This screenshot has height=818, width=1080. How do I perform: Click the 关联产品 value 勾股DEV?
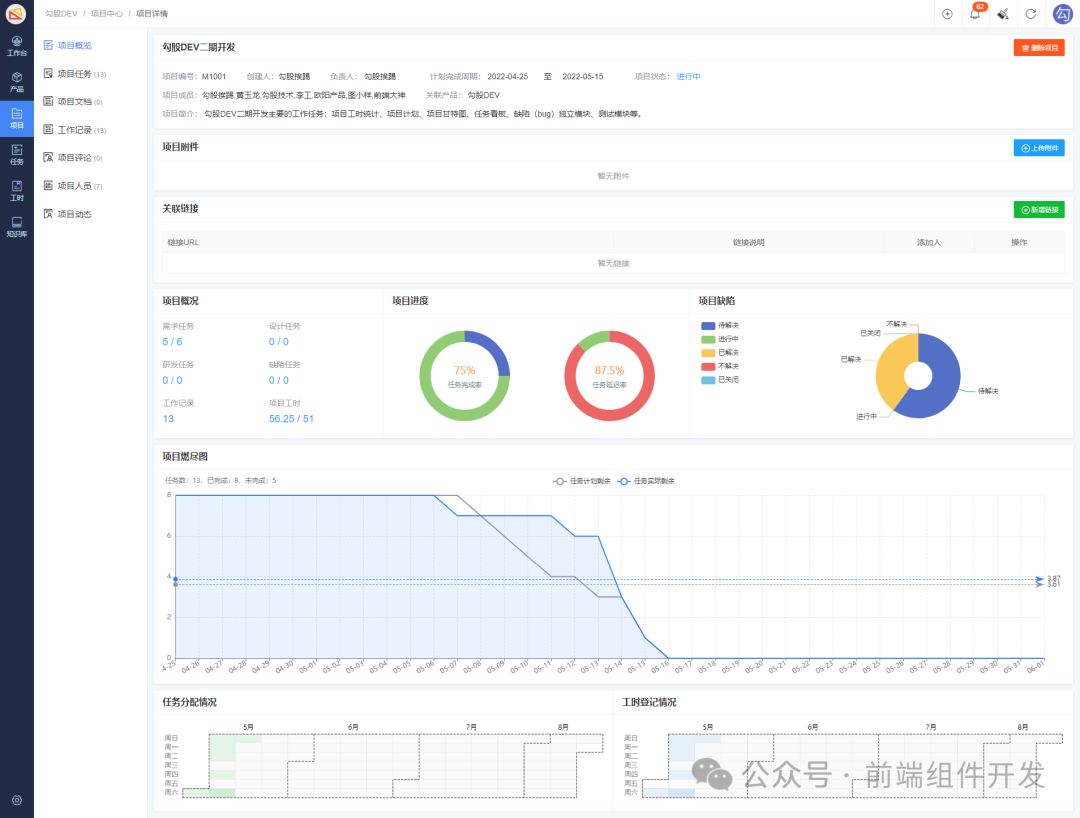[x=484, y=95]
